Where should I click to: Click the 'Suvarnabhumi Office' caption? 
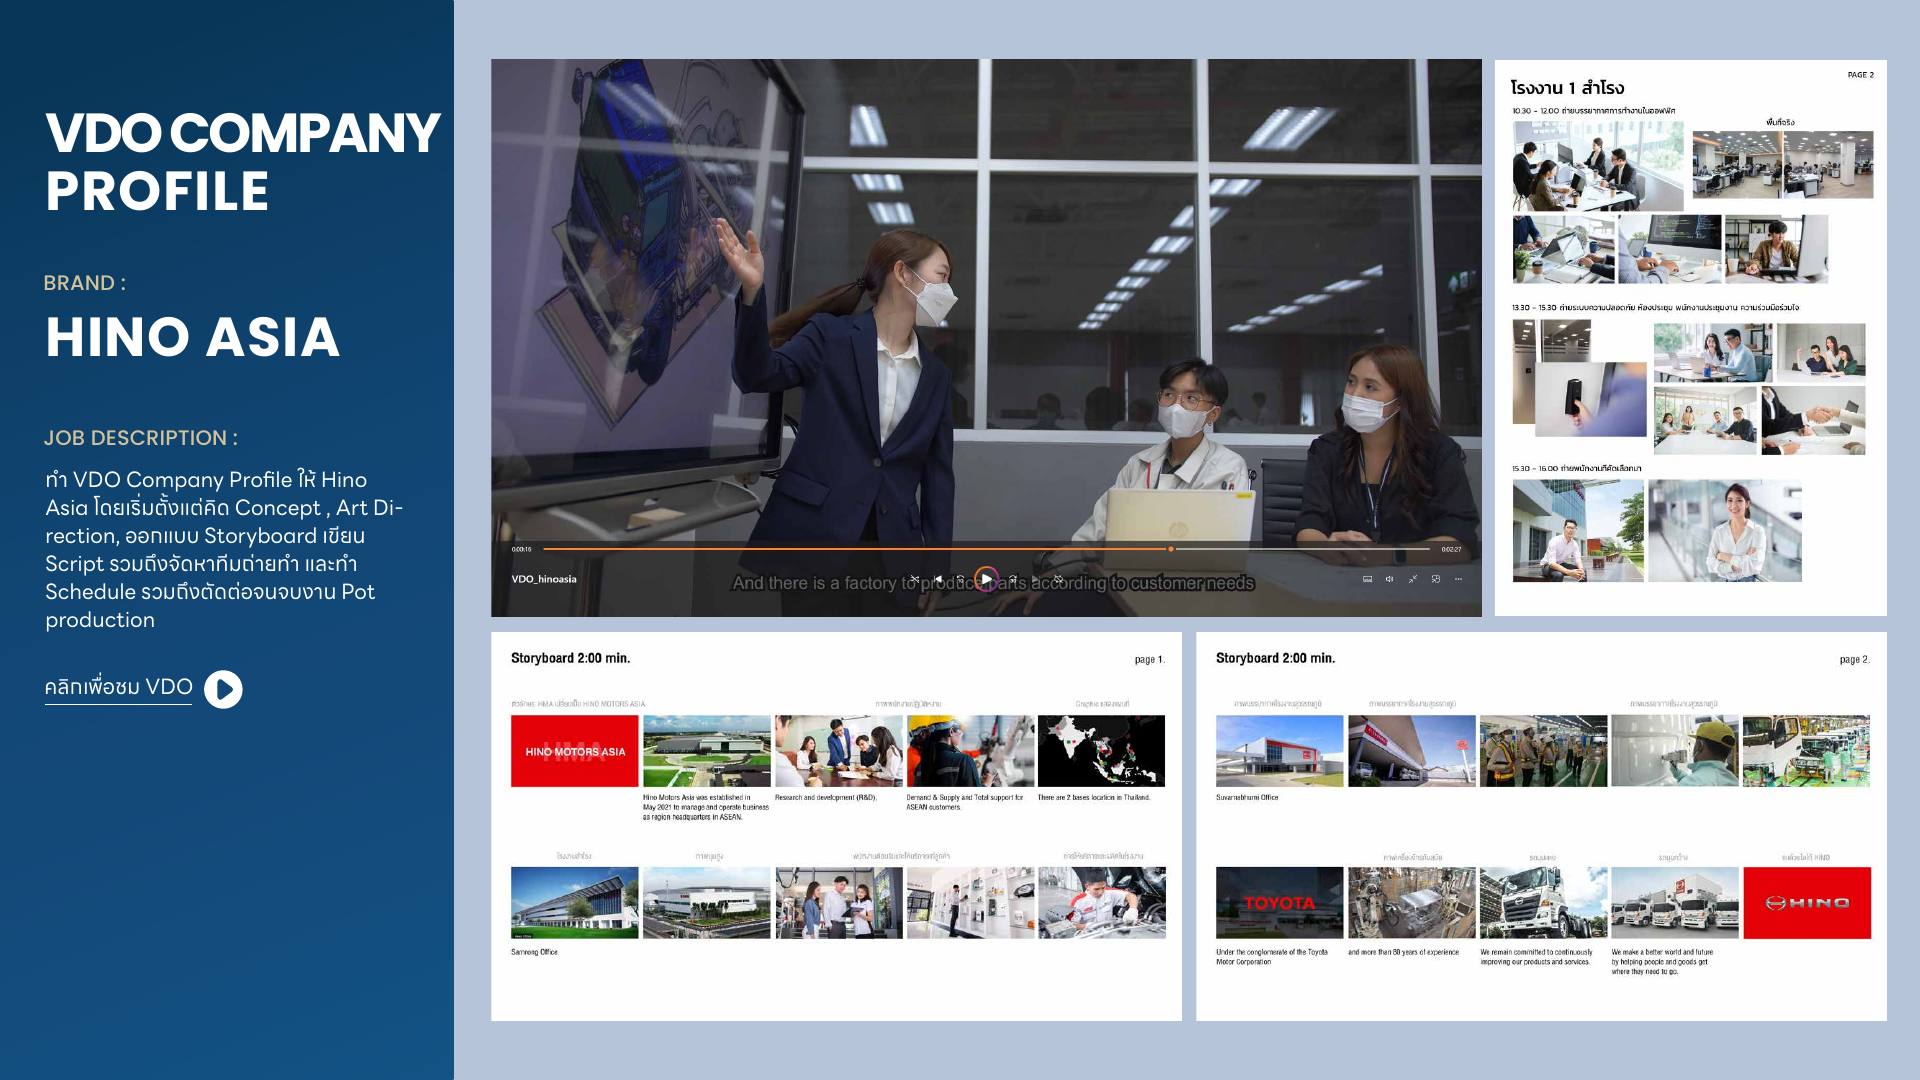tap(1247, 798)
